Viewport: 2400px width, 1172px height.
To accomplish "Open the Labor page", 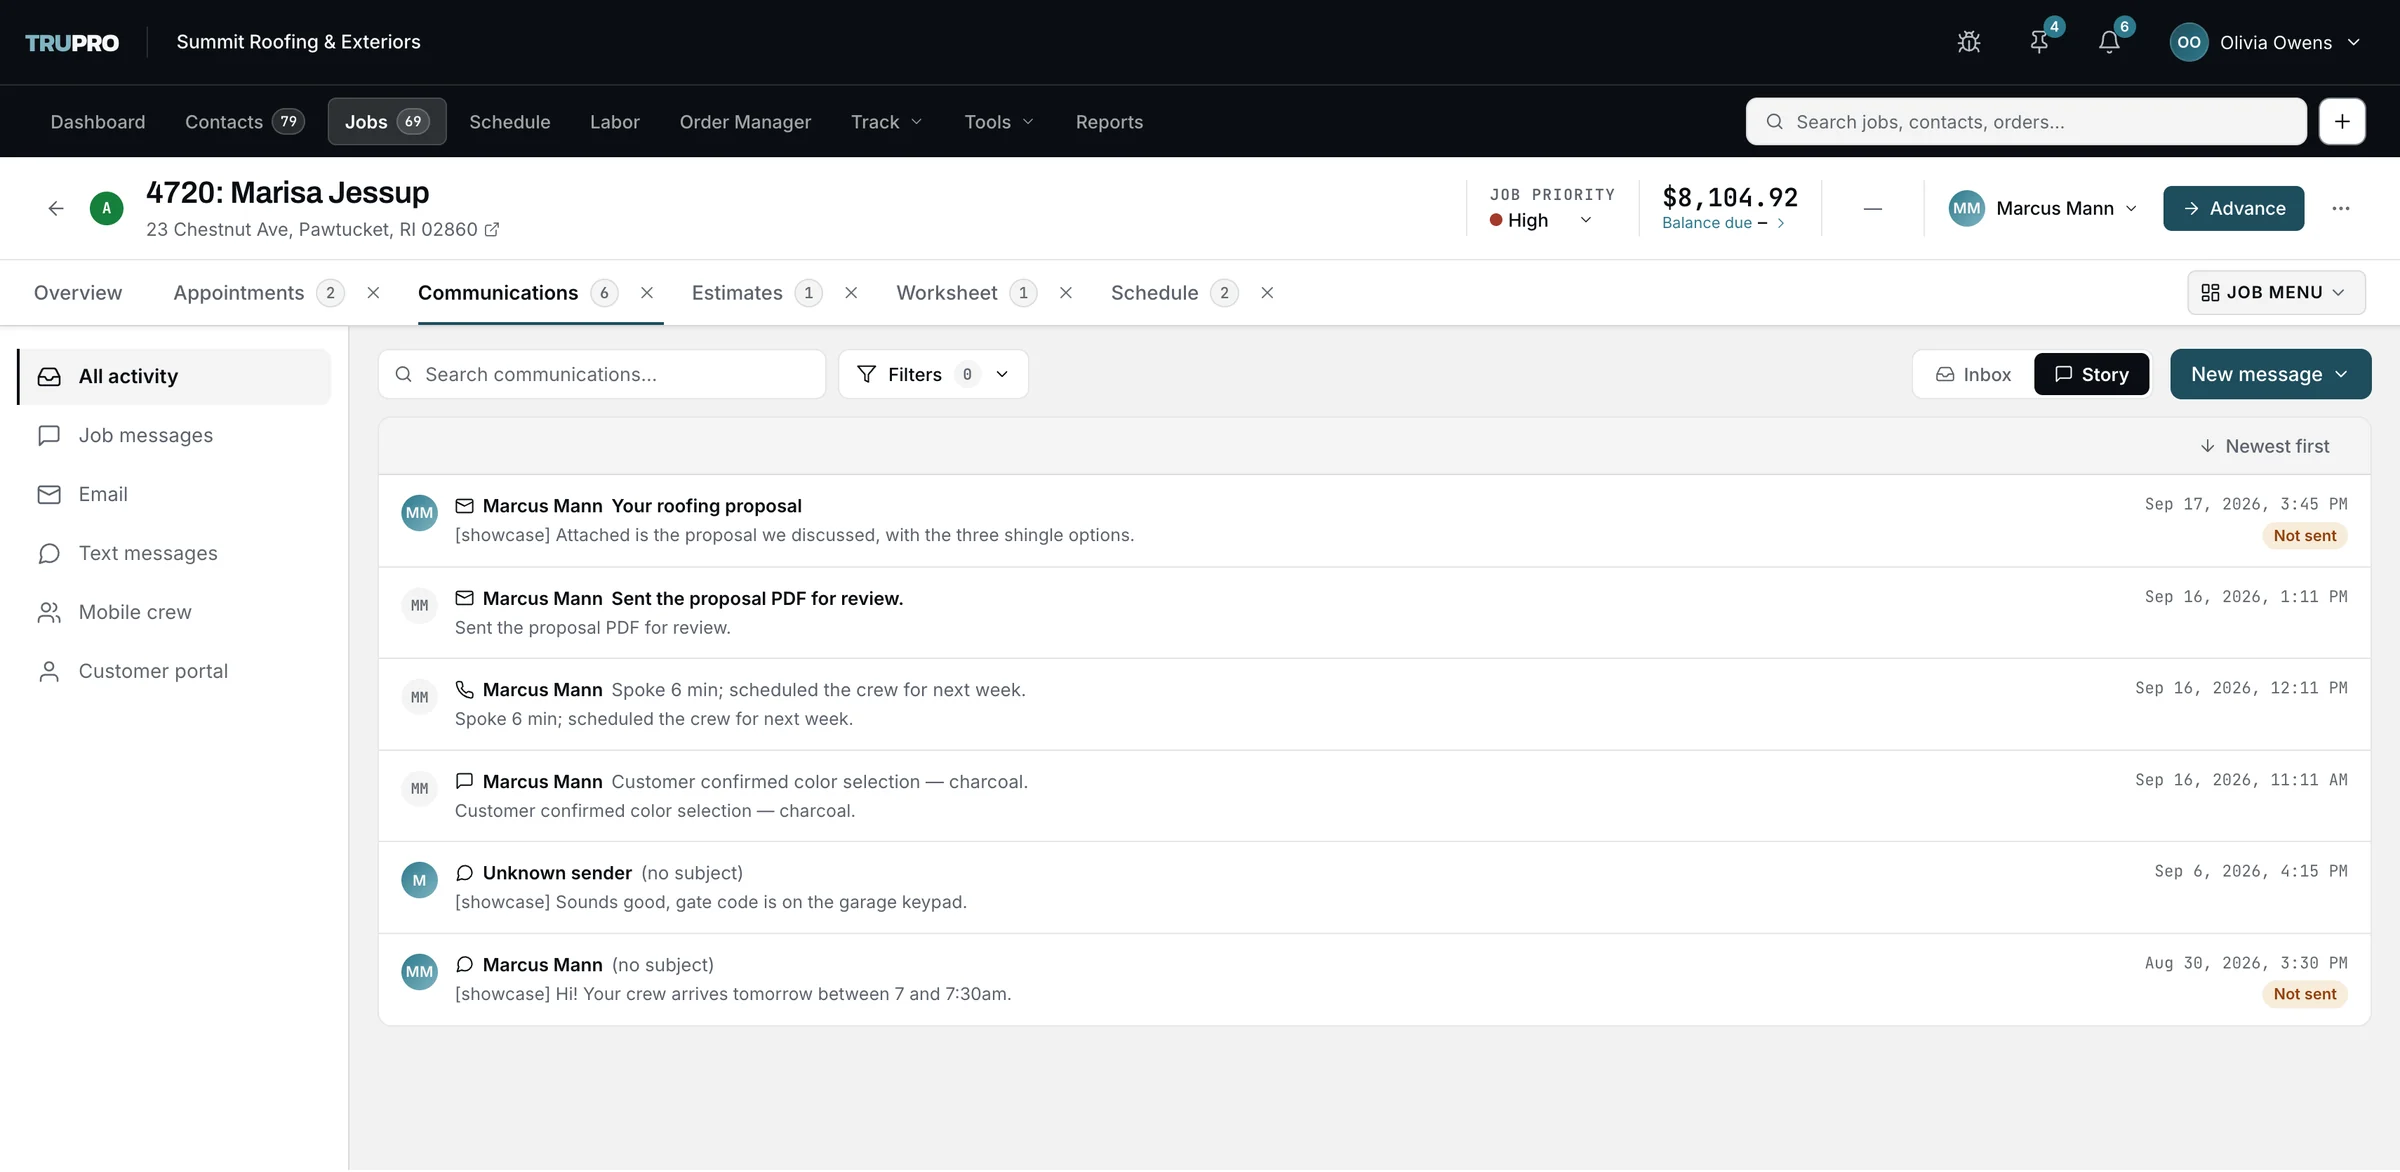I will tap(614, 122).
